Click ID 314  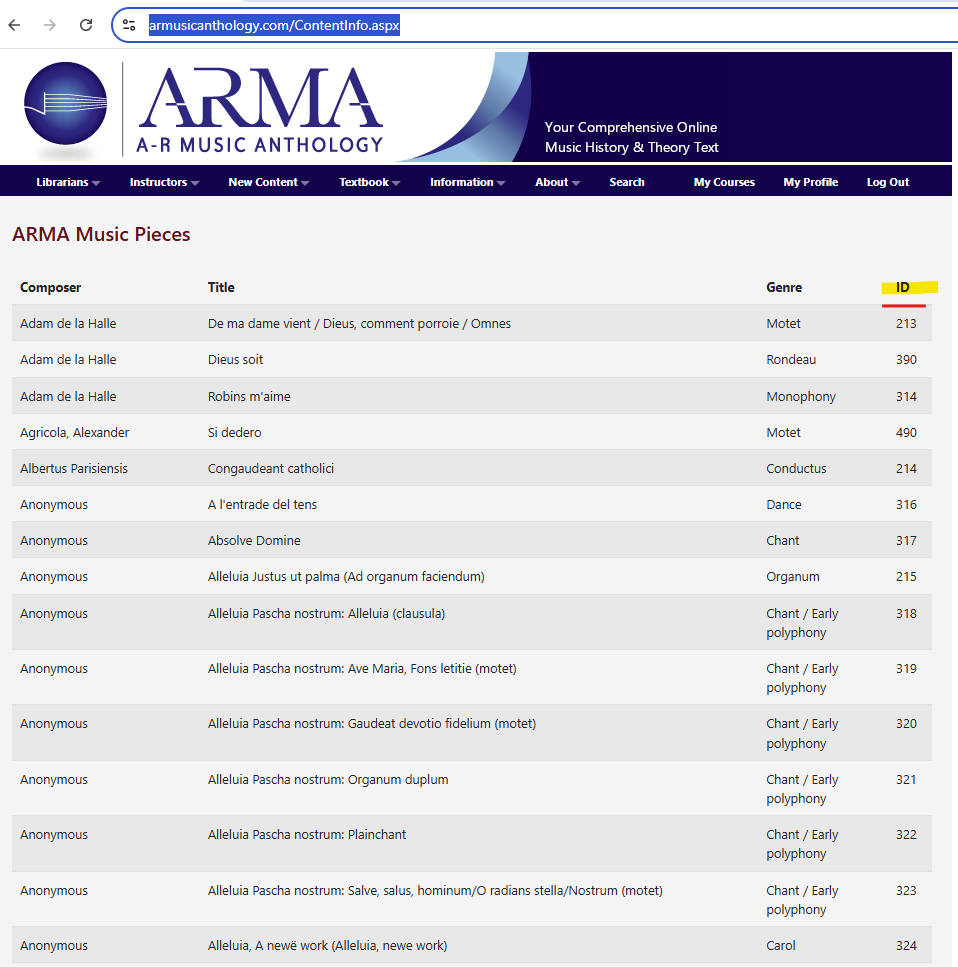click(x=906, y=397)
